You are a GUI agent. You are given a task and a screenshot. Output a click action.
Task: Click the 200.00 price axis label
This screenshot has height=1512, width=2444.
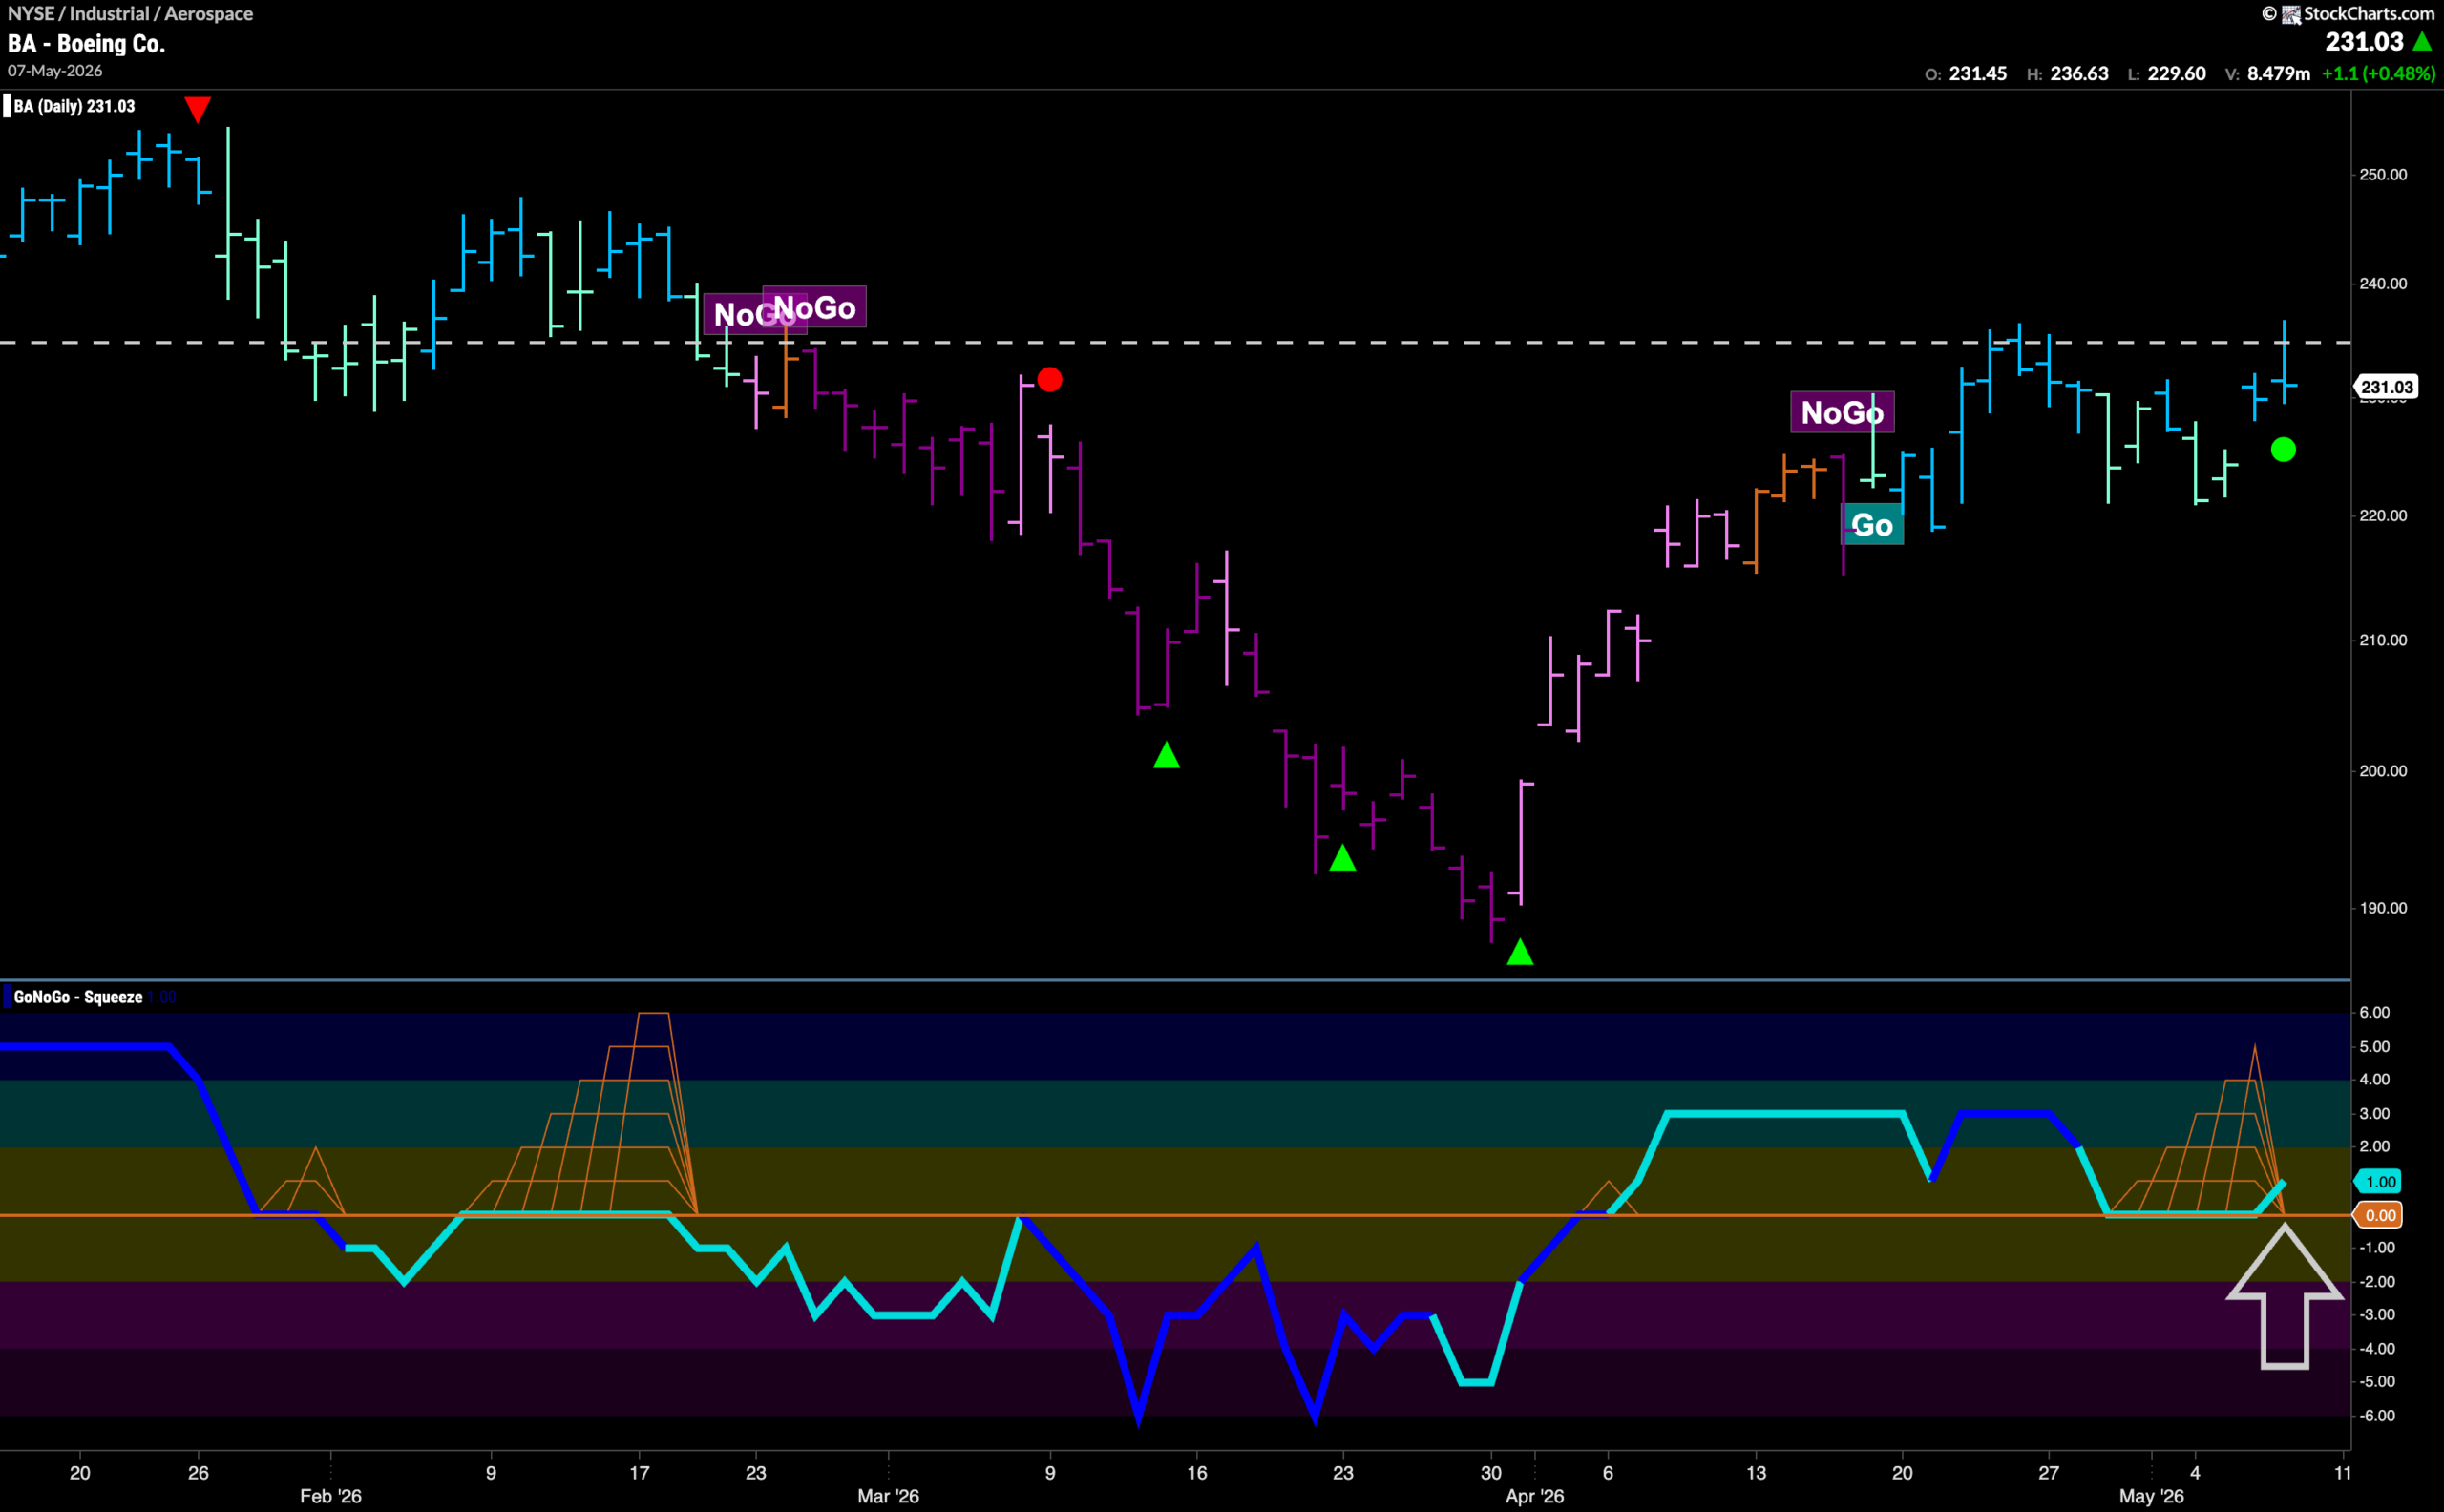(2383, 771)
